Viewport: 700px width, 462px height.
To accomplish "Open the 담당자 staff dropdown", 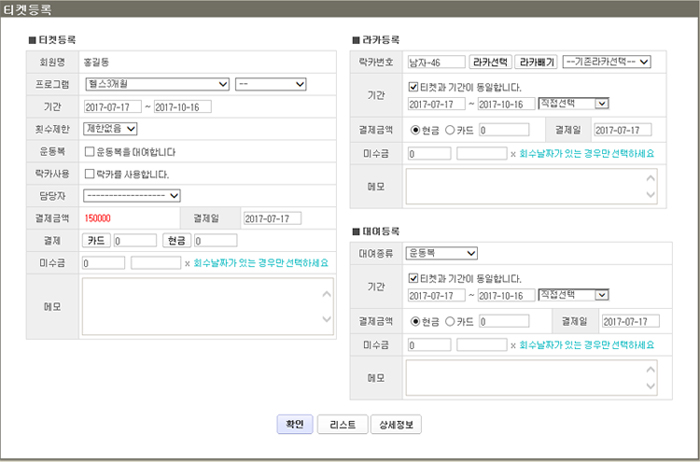I will tap(138, 195).
